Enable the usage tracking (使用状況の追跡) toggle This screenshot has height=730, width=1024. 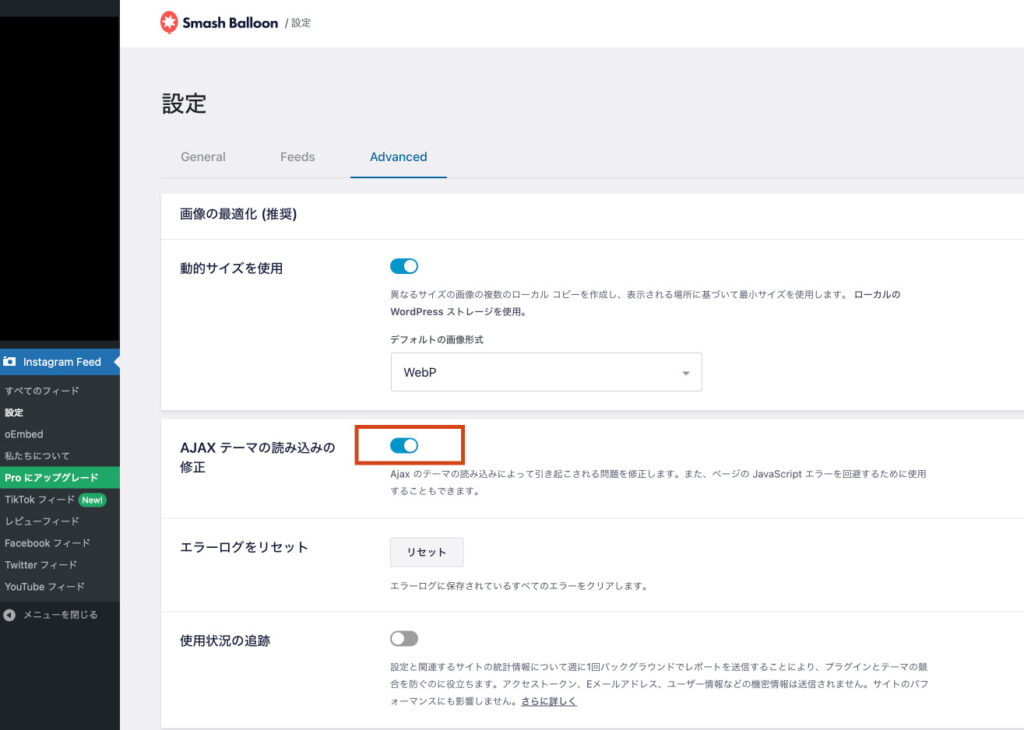(x=404, y=638)
